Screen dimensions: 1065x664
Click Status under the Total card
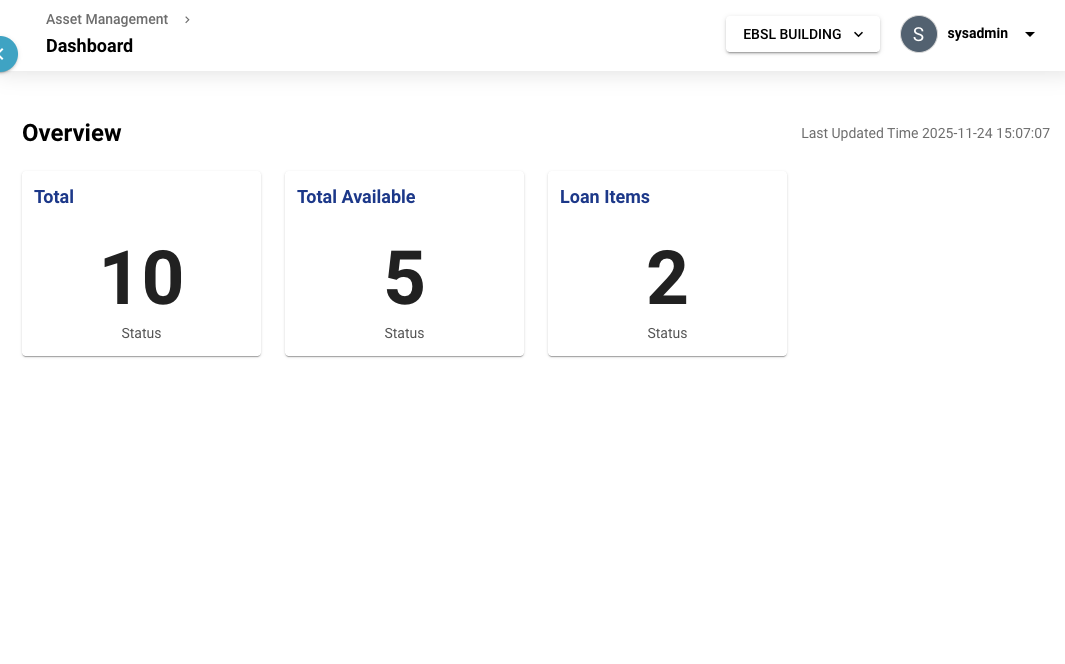pyautogui.click(x=141, y=333)
